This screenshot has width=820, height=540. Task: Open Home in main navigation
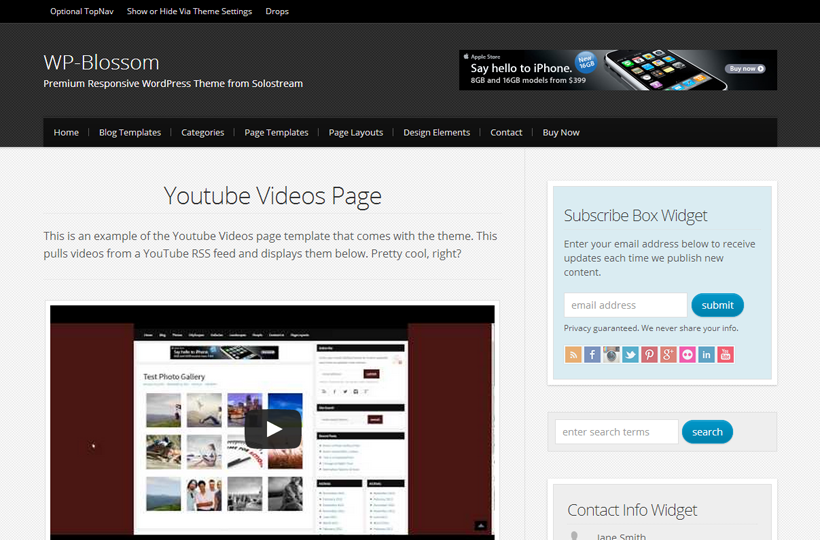(66, 132)
